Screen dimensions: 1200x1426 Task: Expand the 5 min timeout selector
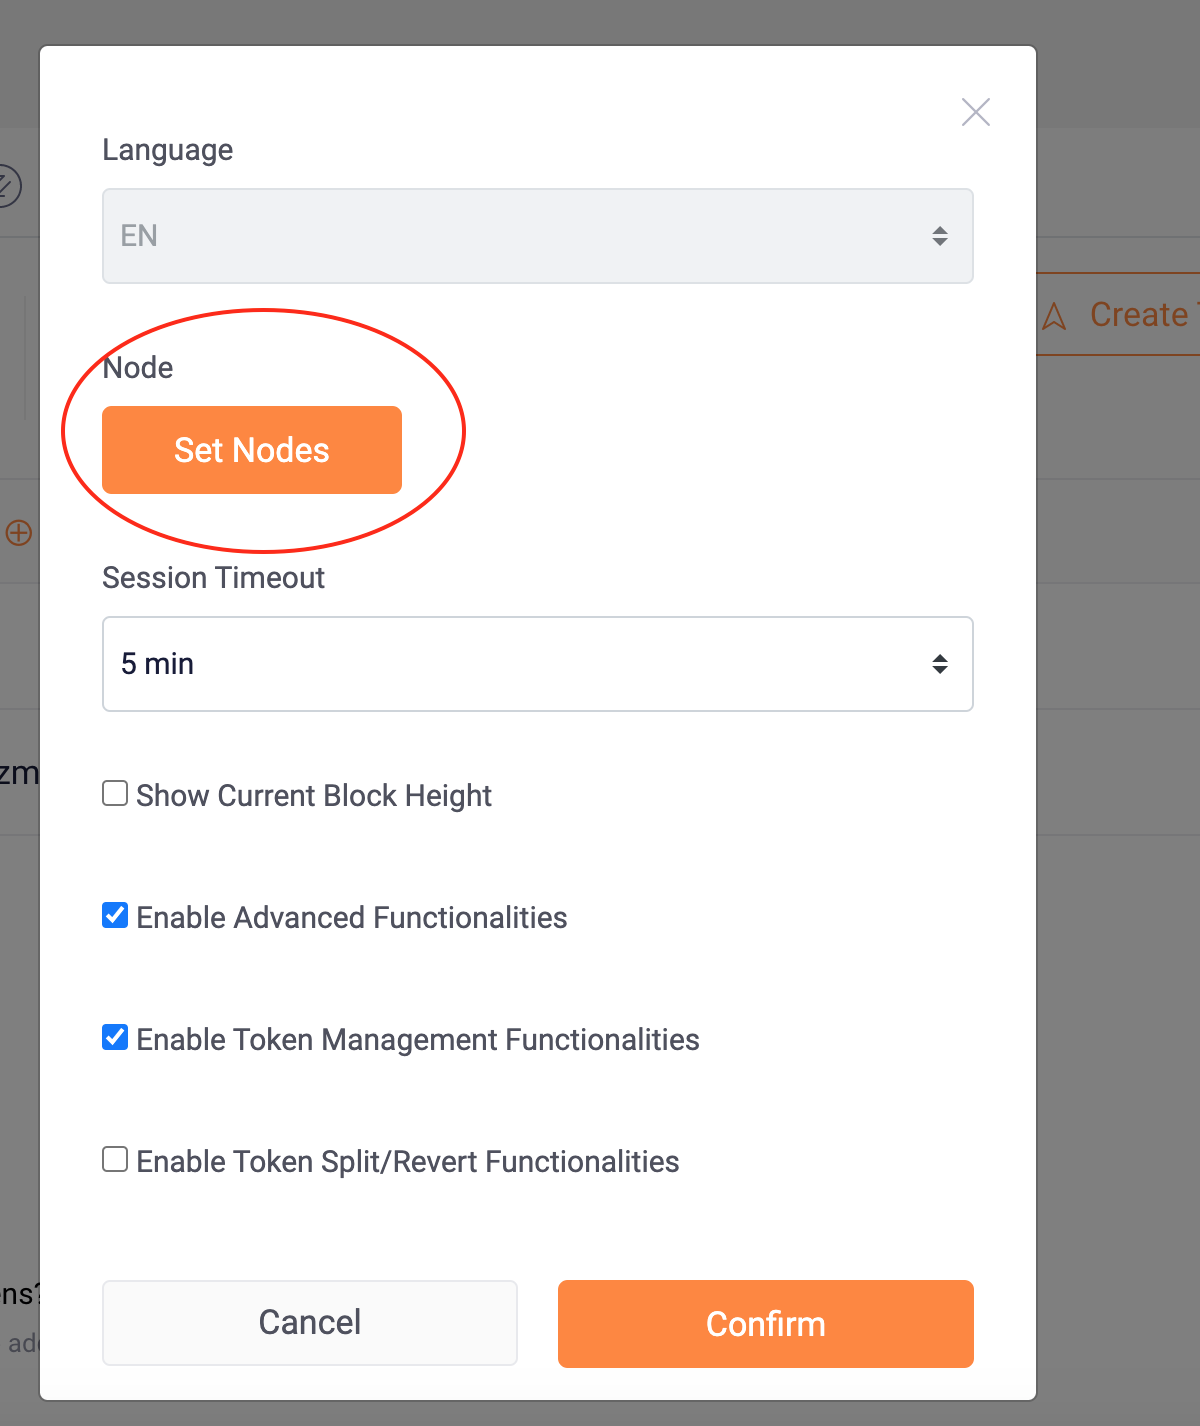[537, 664]
